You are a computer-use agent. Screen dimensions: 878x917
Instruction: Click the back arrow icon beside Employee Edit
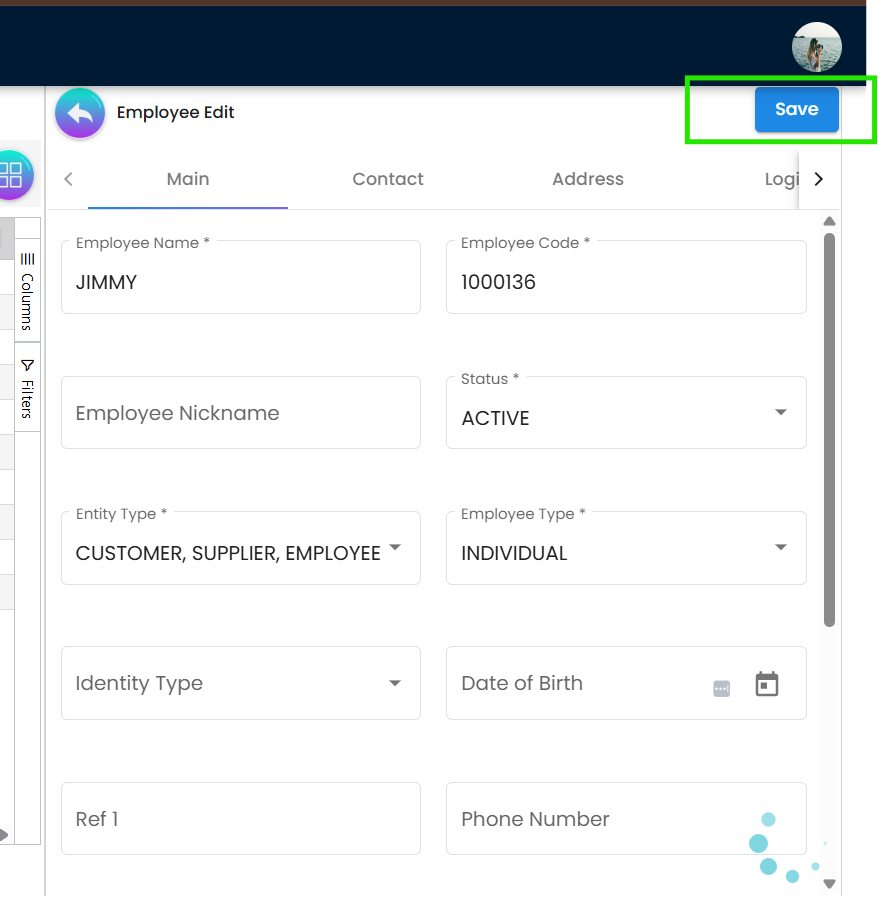(x=80, y=113)
